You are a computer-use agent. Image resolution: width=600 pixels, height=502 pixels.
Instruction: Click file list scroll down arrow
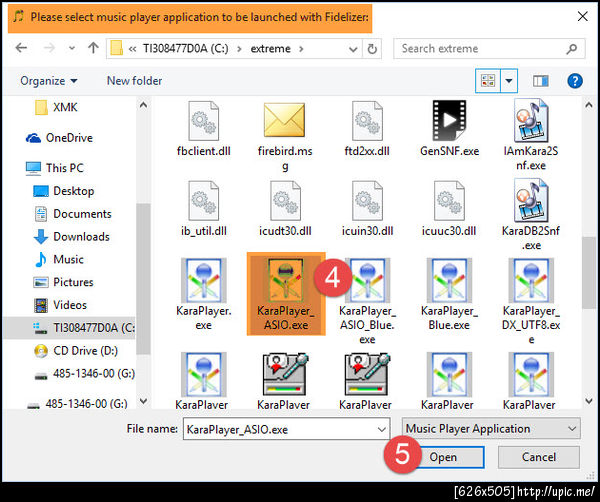[x=589, y=401]
